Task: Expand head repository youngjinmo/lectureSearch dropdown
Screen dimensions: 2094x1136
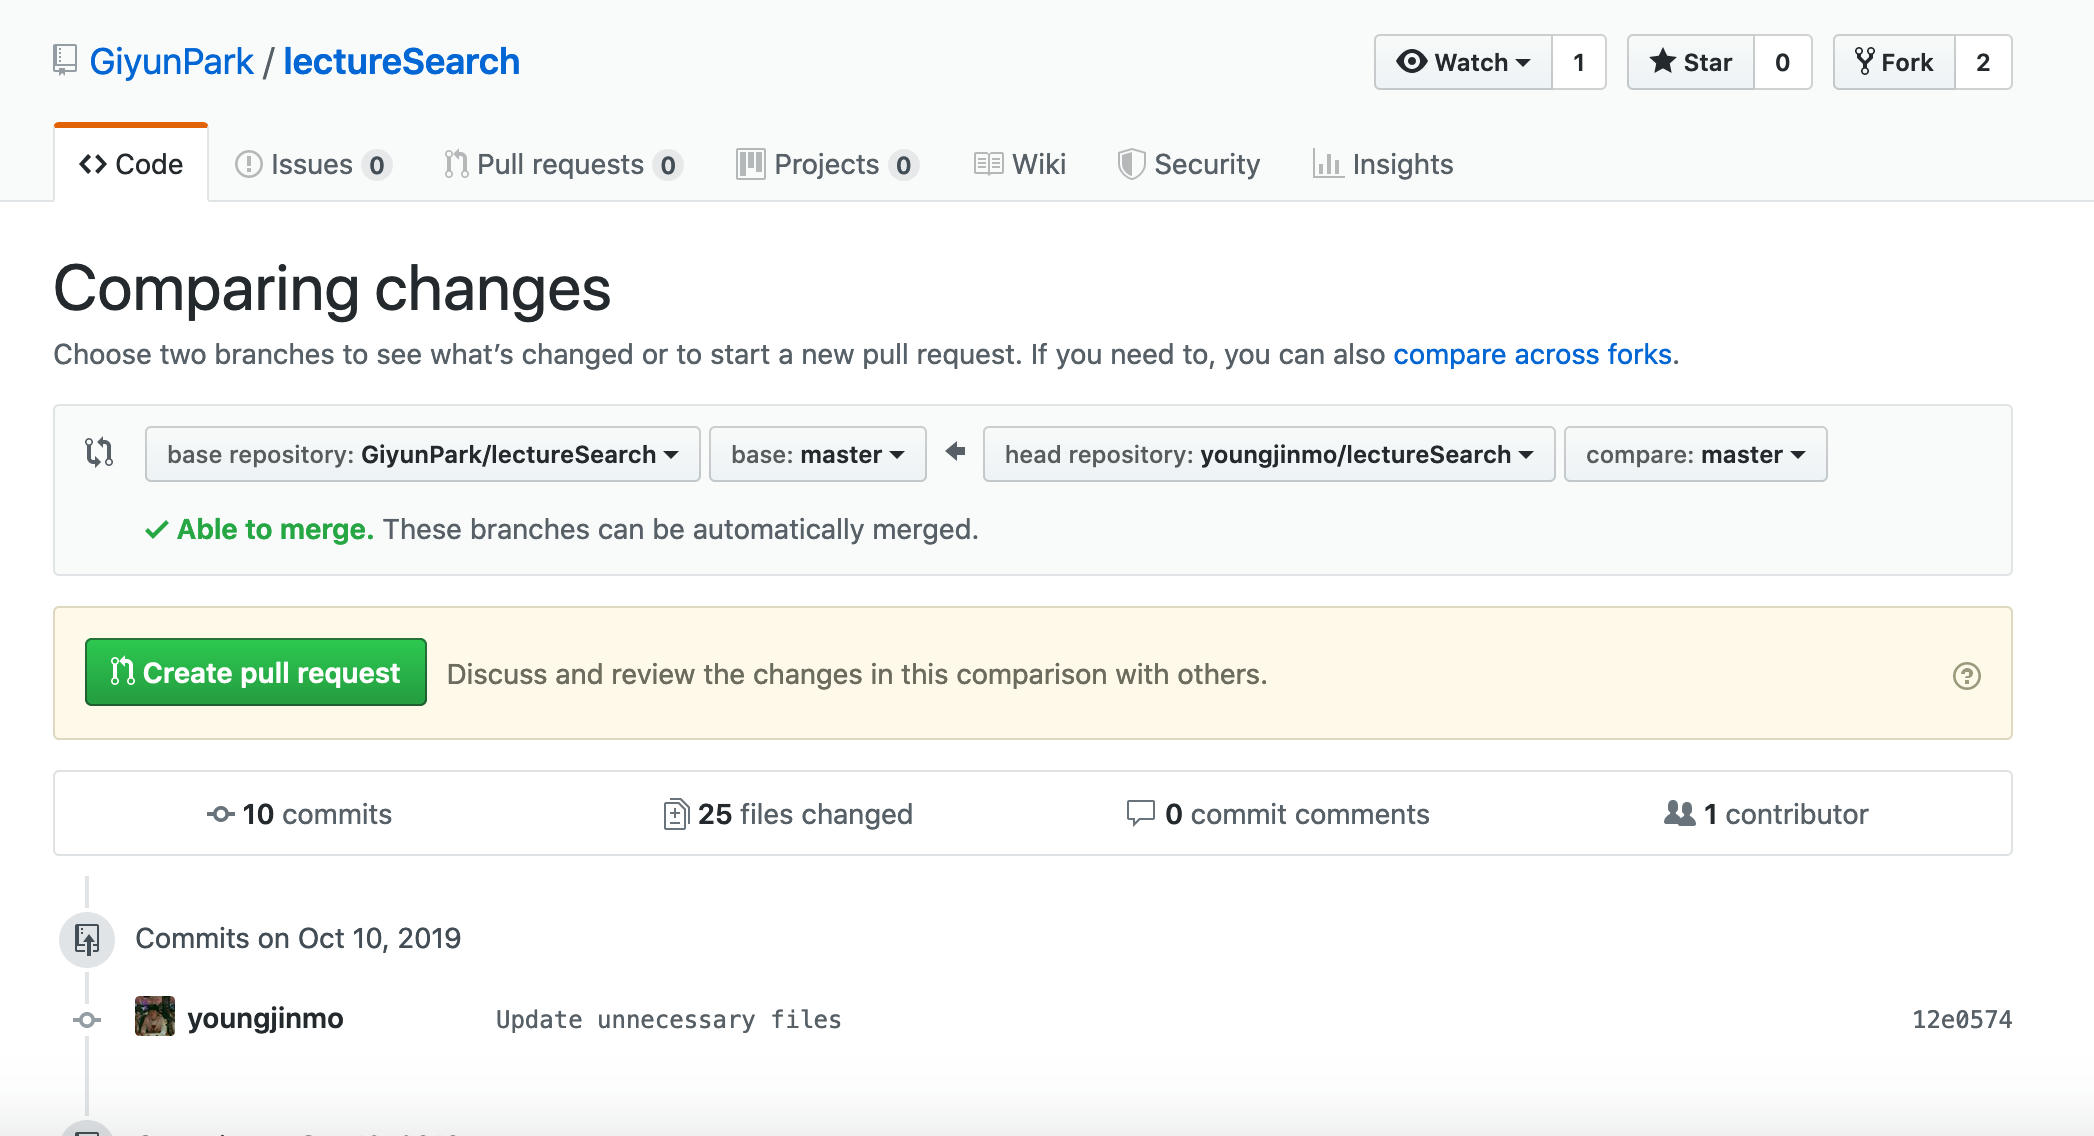Action: (x=1268, y=454)
